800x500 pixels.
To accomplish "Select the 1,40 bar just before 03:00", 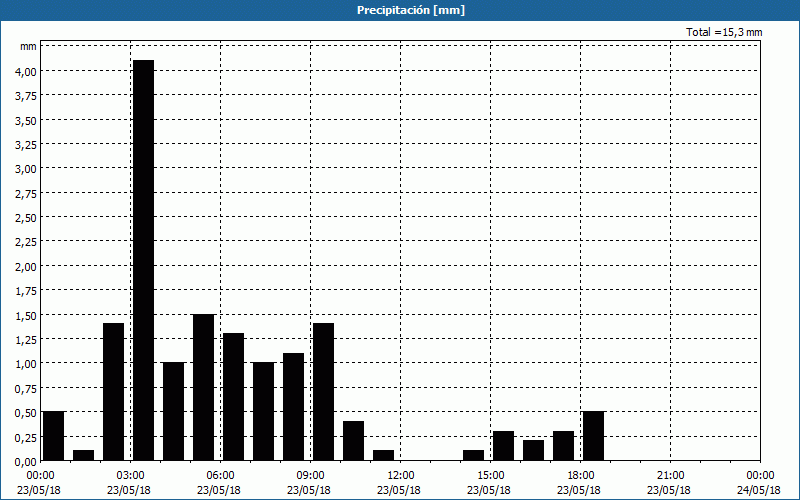I will point(113,392).
